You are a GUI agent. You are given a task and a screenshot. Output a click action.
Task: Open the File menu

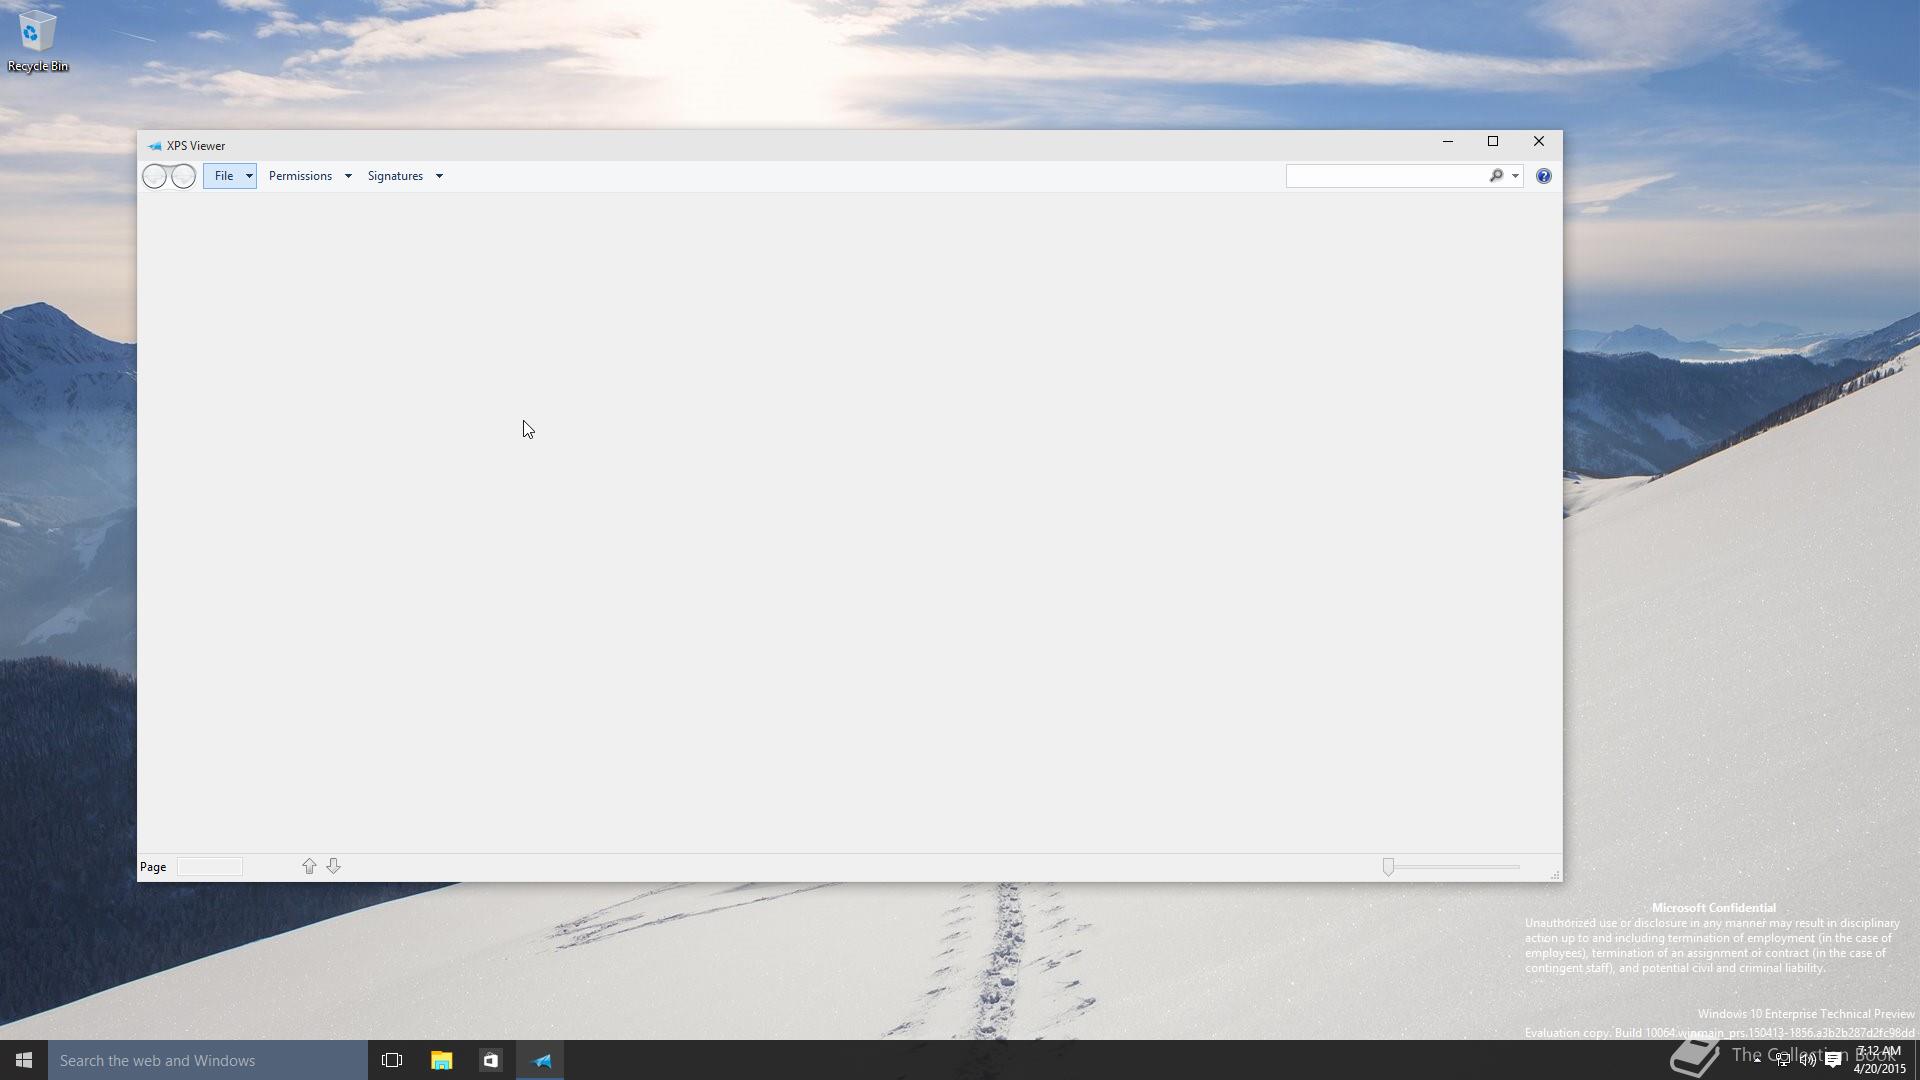click(229, 176)
